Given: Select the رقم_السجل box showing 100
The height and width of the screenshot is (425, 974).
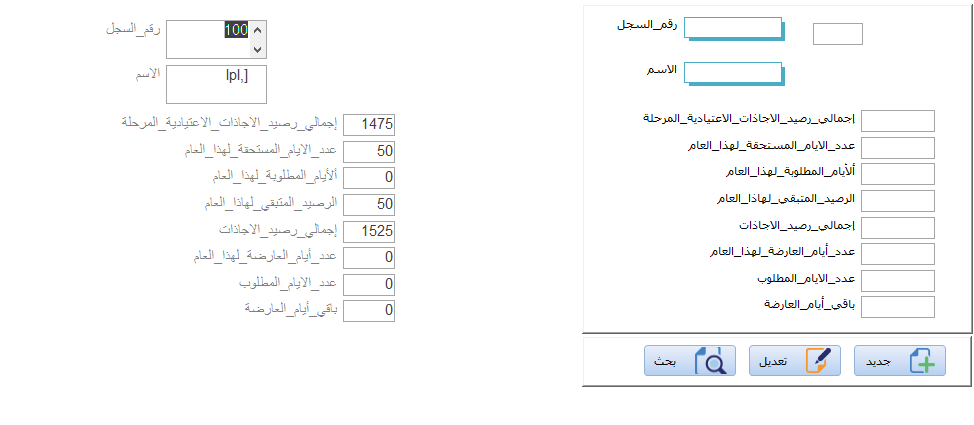Looking at the screenshot, I should (216, 39).
